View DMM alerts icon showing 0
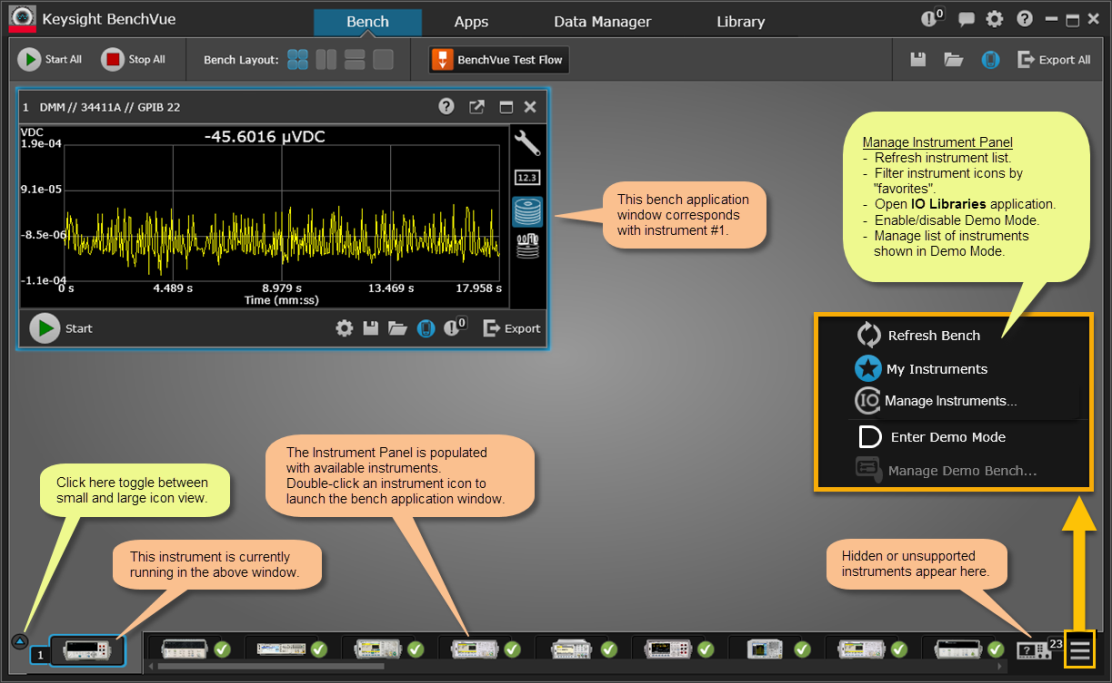This screenshot has width=1112, height=683. click(455, 327)
